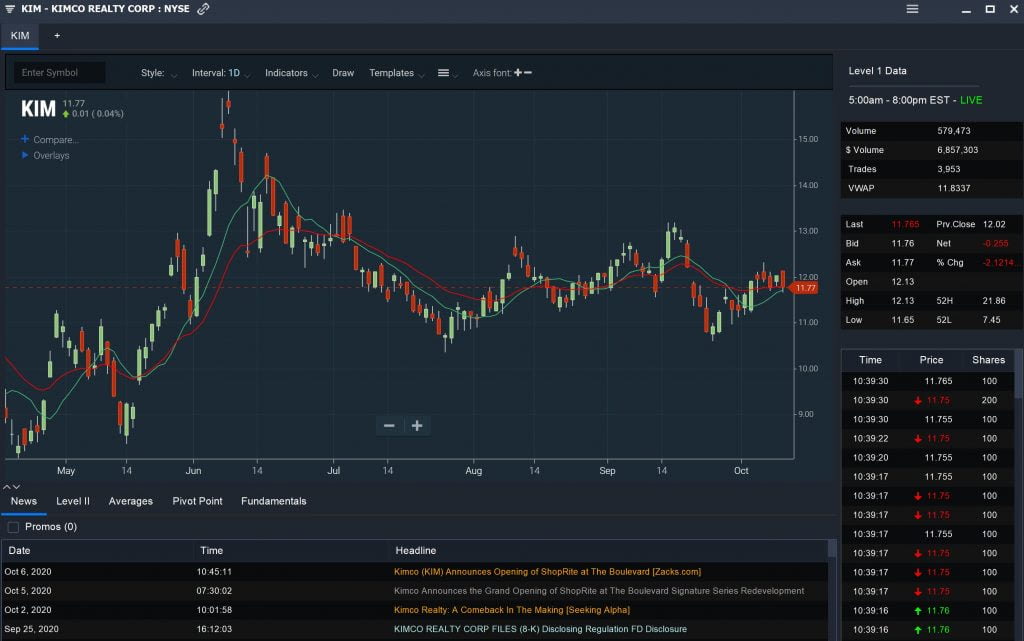
Task: Expand Overlays with the blue triangle
Action: (25, 155)
